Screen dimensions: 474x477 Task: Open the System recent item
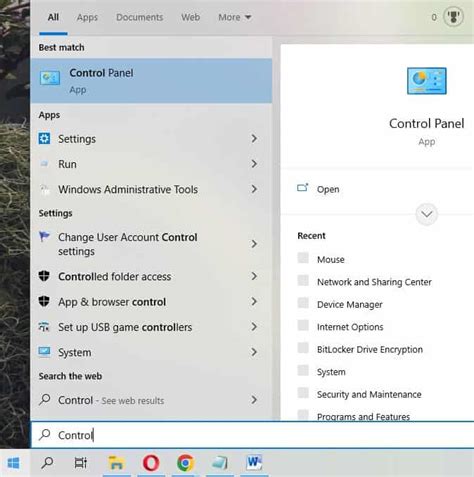[331, 372]
